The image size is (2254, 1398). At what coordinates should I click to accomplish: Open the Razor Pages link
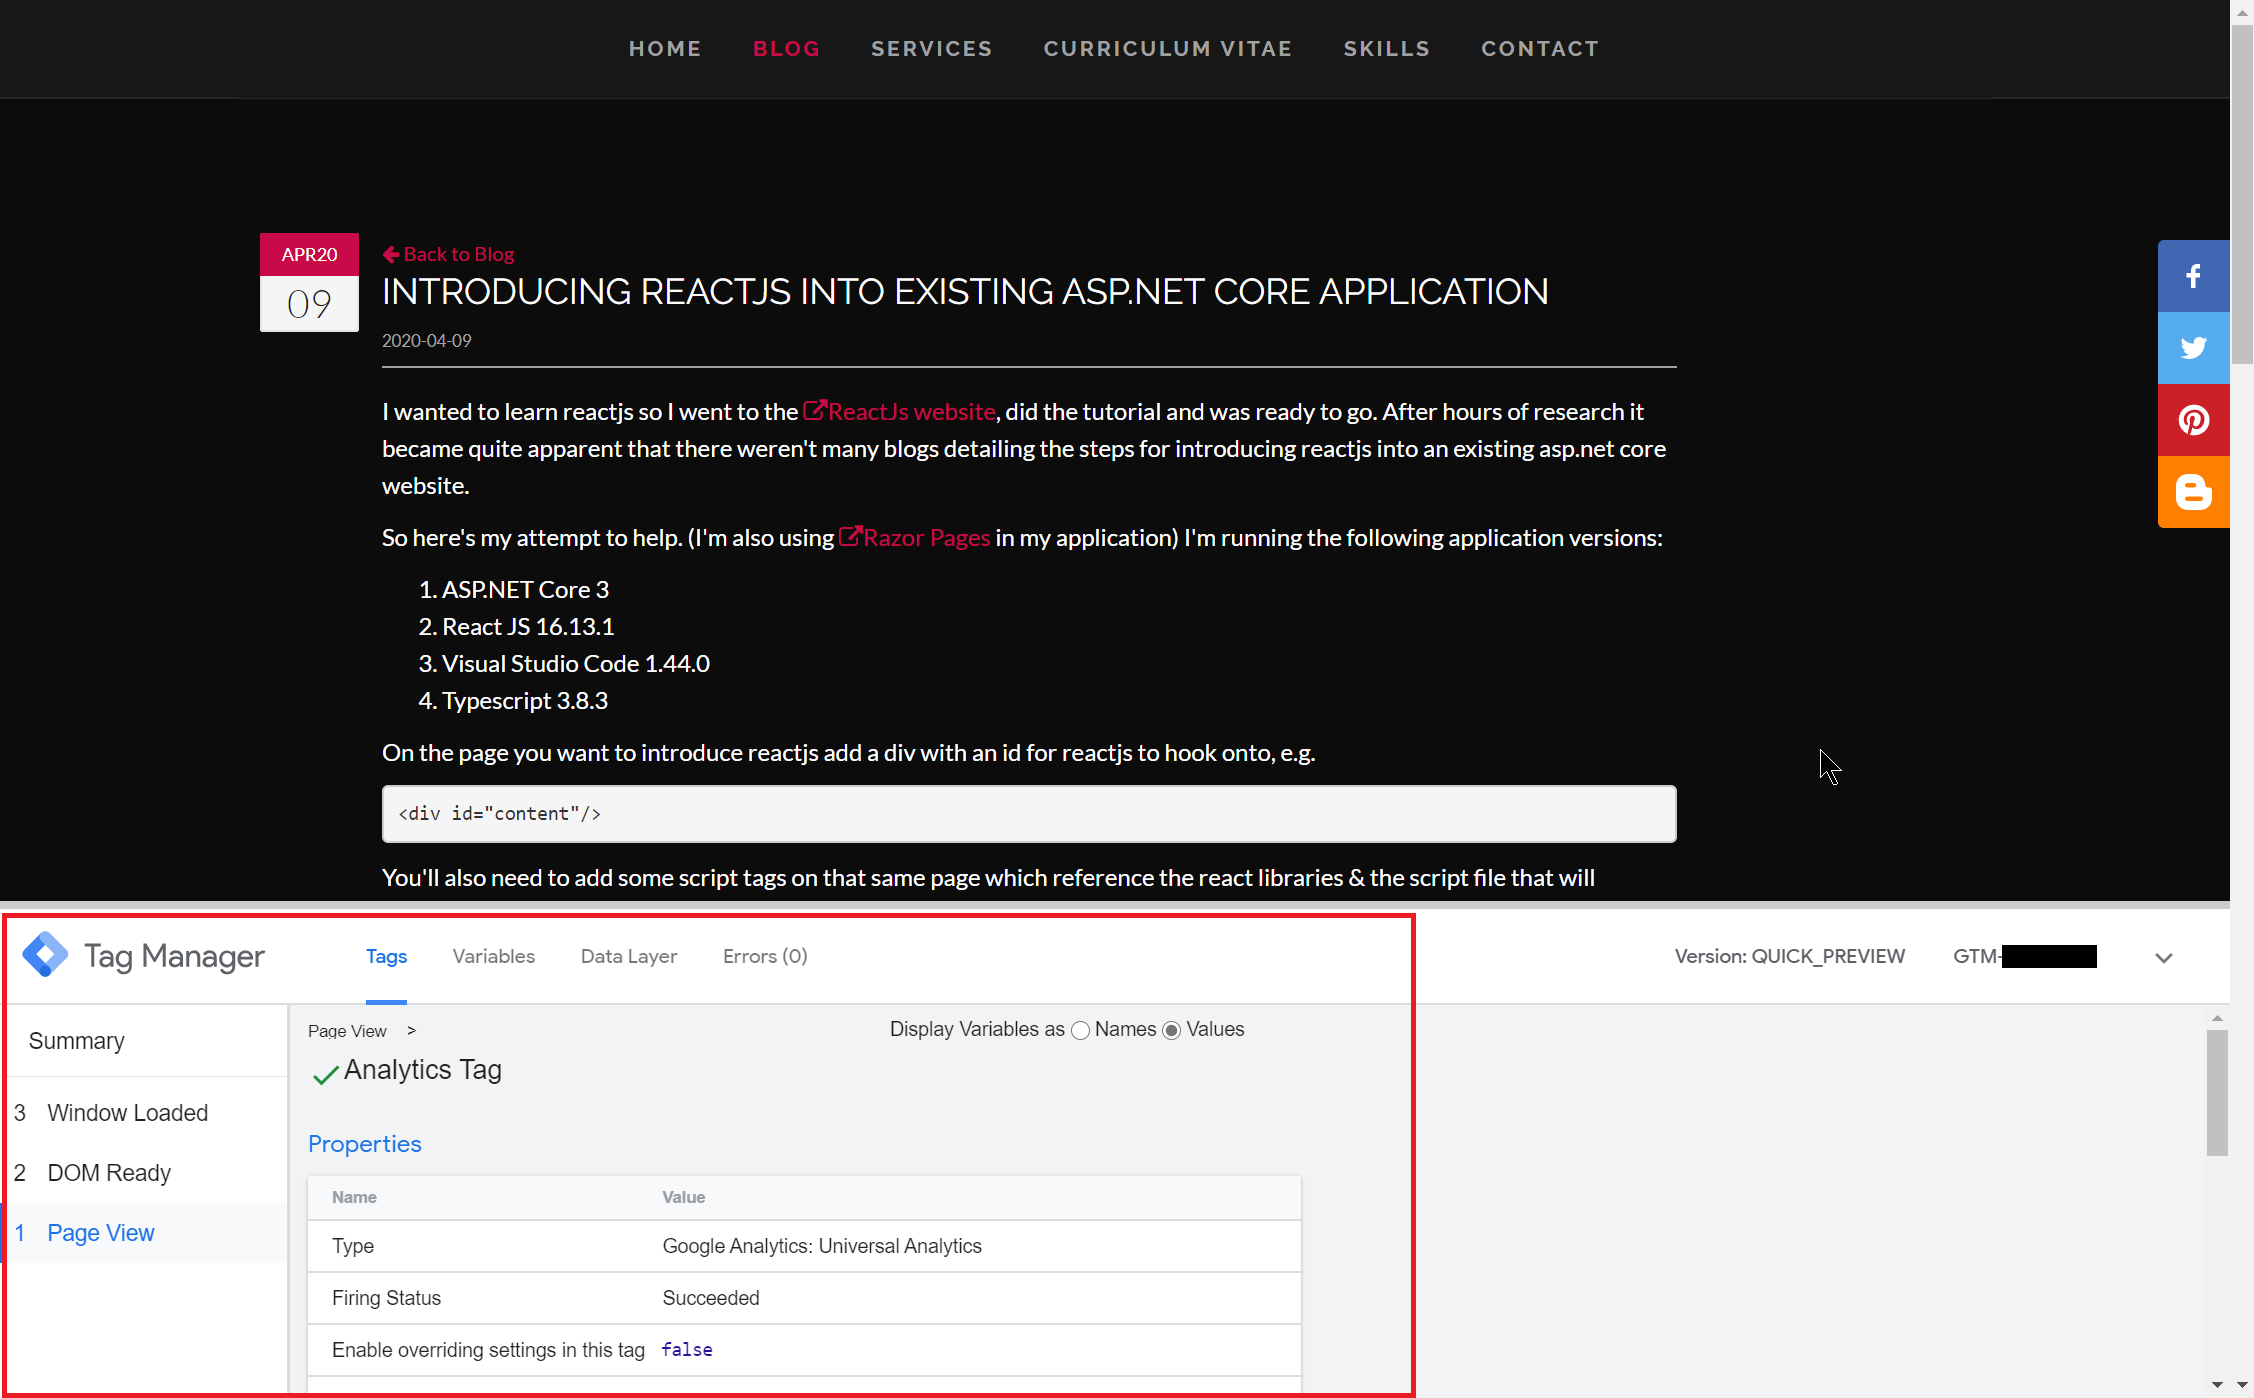click(915, 537)
